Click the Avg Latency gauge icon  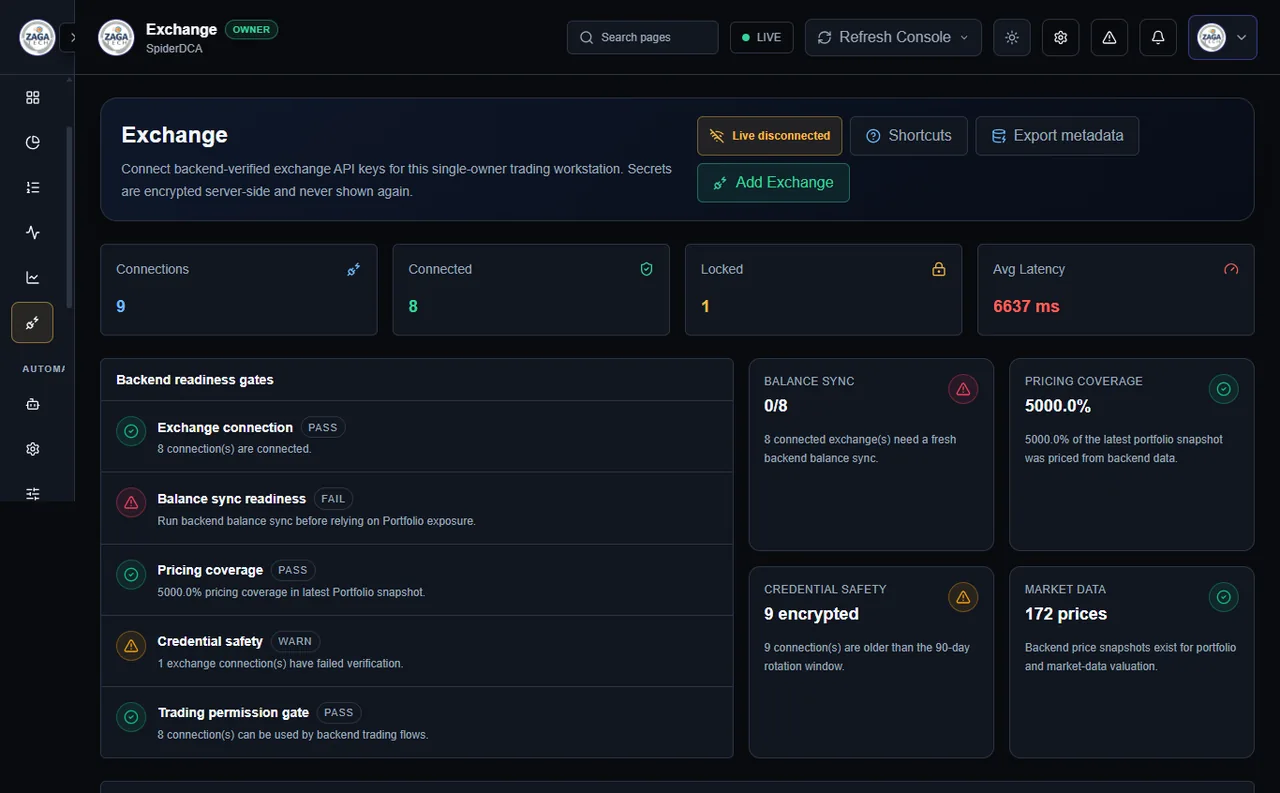tap(1231, 269)
